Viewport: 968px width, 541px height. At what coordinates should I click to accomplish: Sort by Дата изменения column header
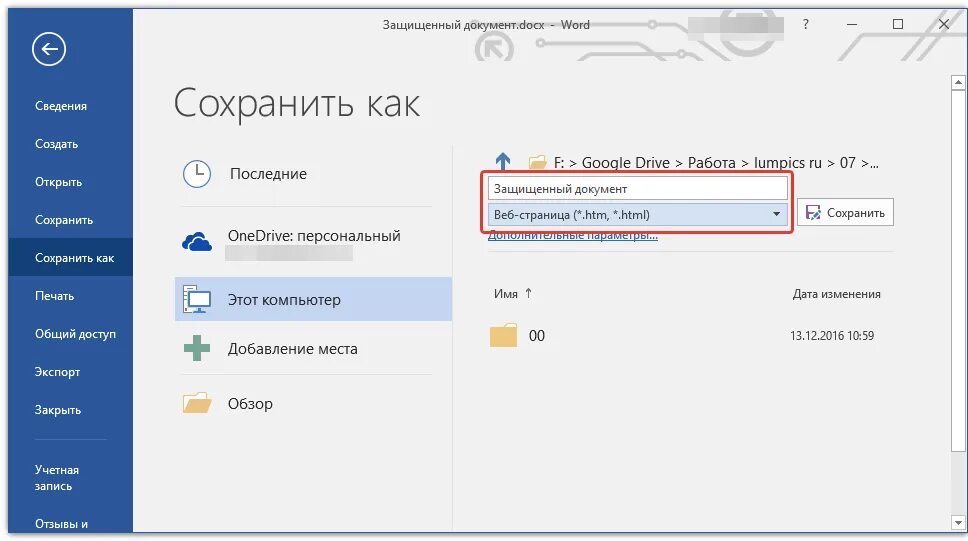tap(837, 294)
